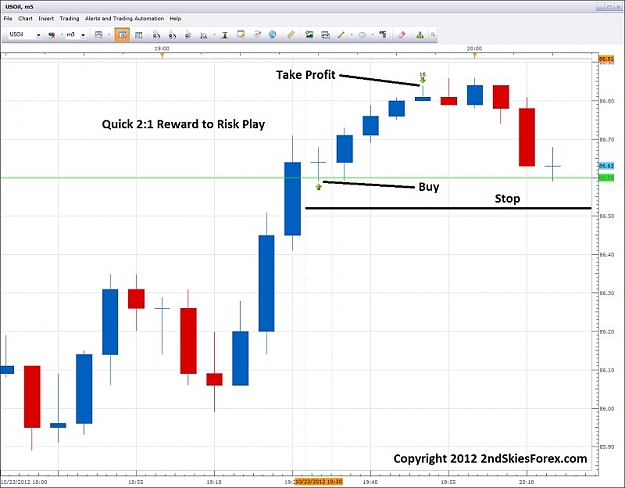Image resolution: width=625 pixels, height=488 pixels.
Task: Click the USOil, m5 window title
Action: coord(19,7)
